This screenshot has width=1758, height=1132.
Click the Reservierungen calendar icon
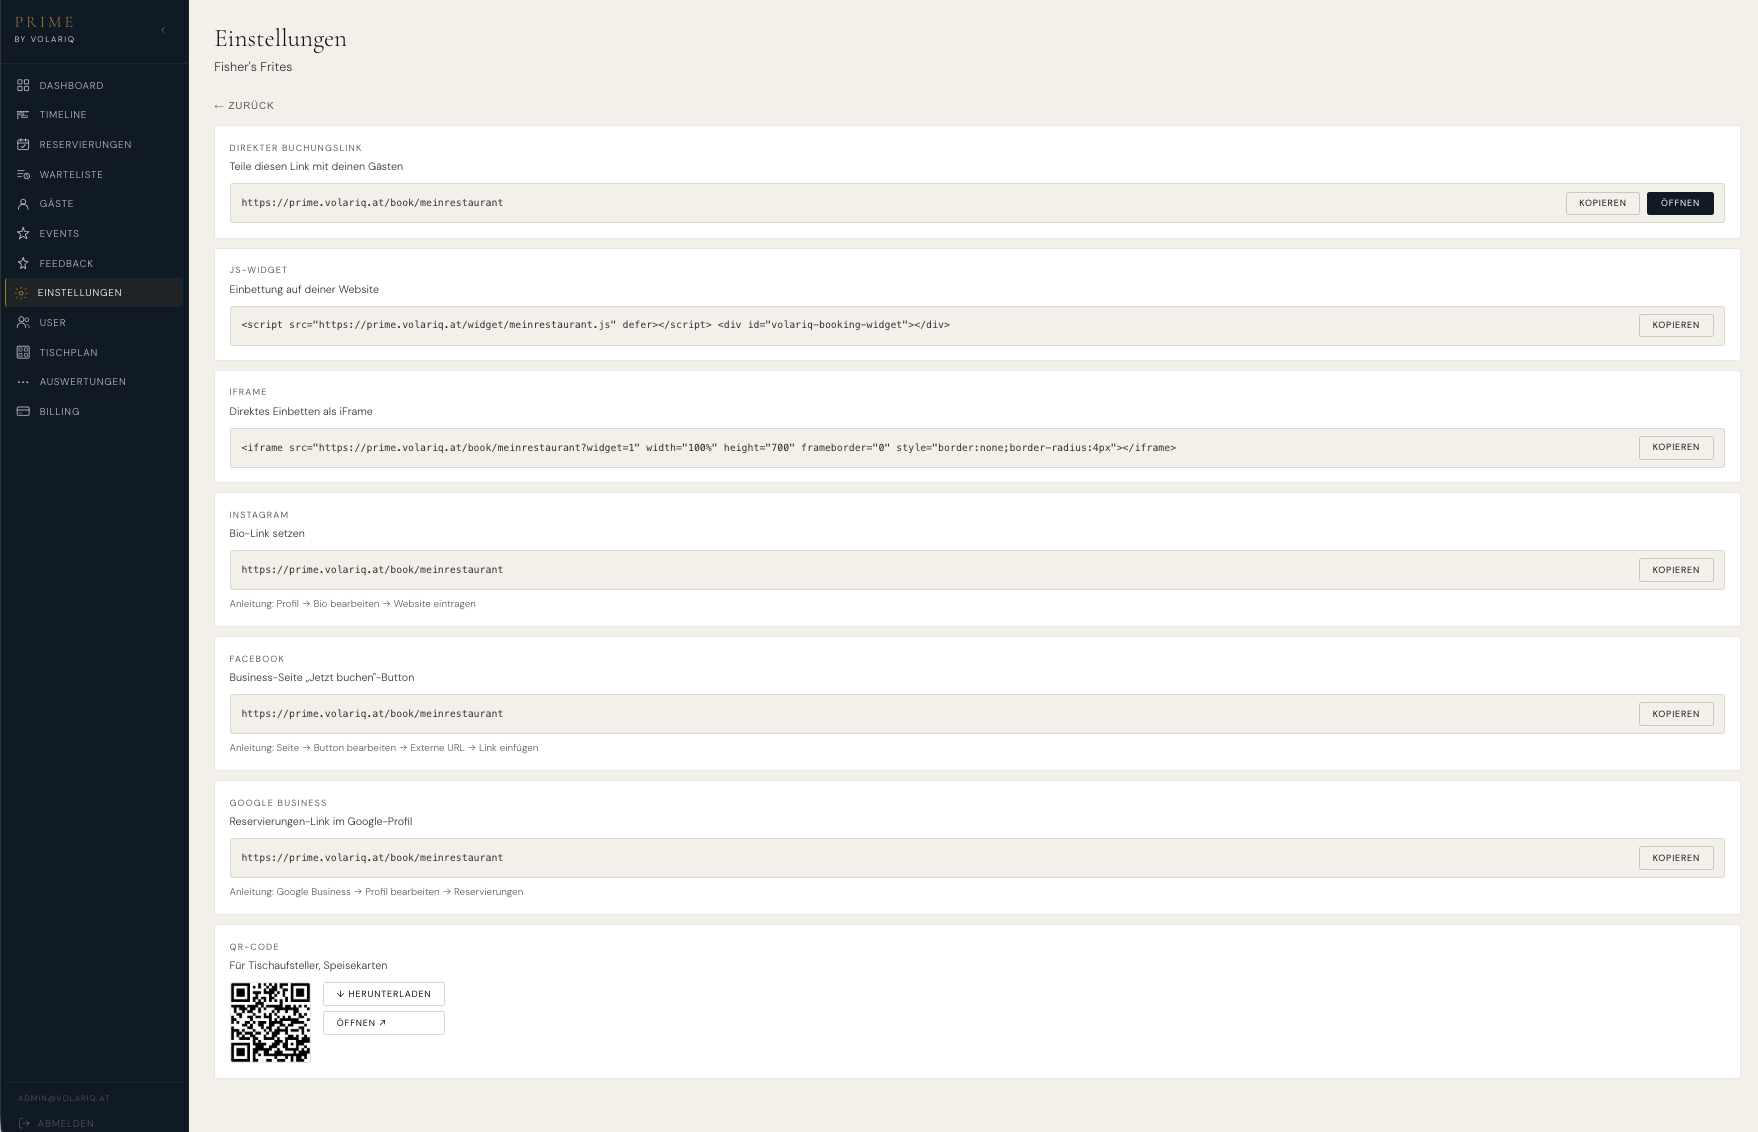click(23, 145)
